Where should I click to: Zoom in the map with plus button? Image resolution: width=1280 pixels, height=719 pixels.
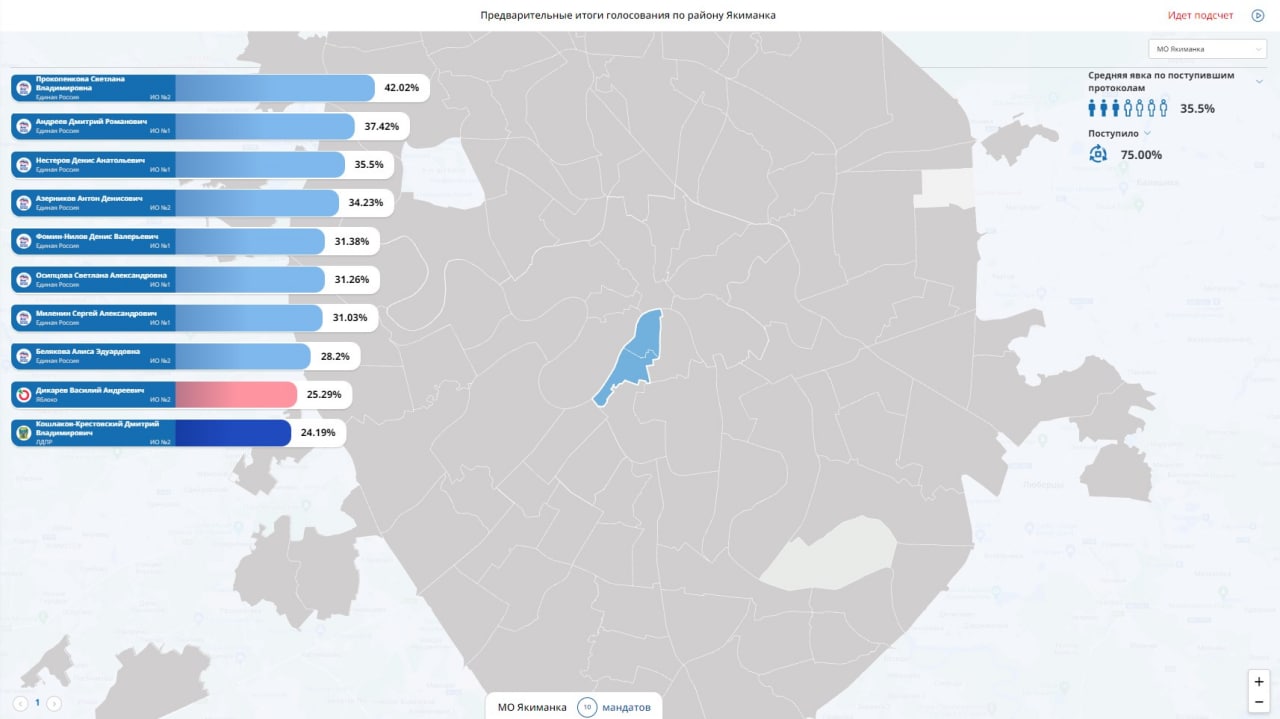pyautogui.click(x=1259, y=681)
